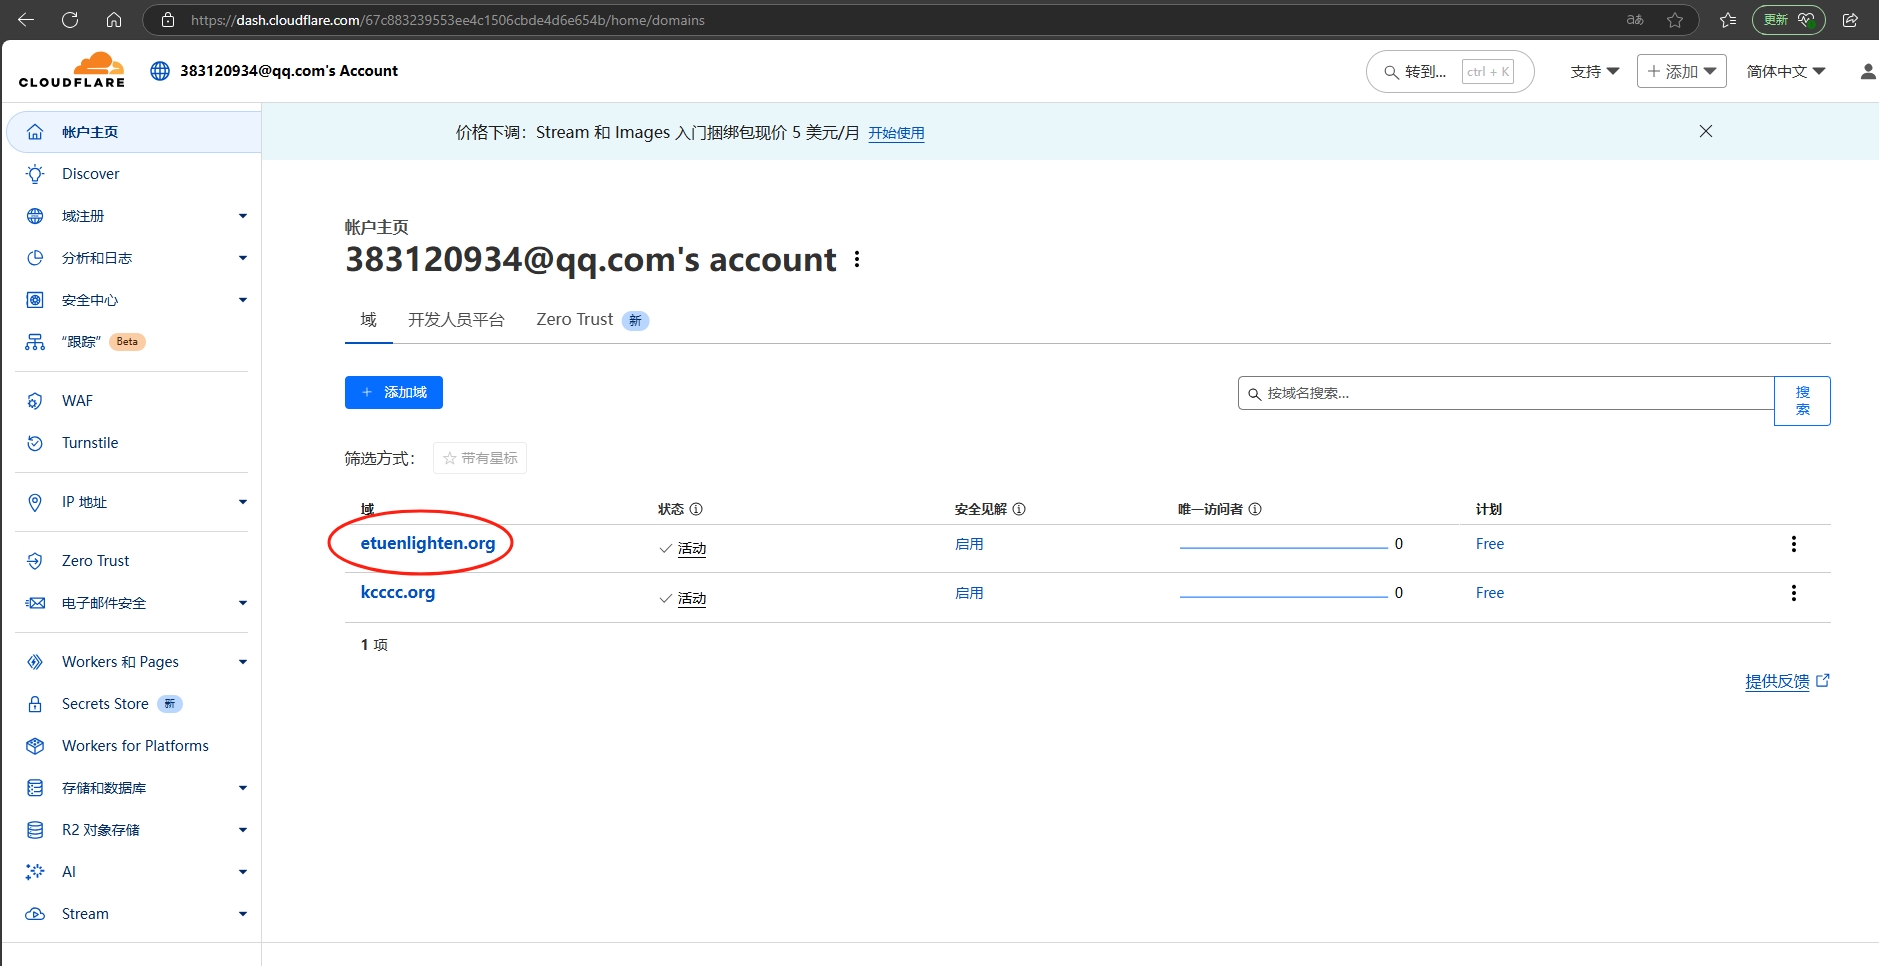Click 活动 status for etuenlighten.org
This screenshot has width=1879, height=966.
pos(692,549)
